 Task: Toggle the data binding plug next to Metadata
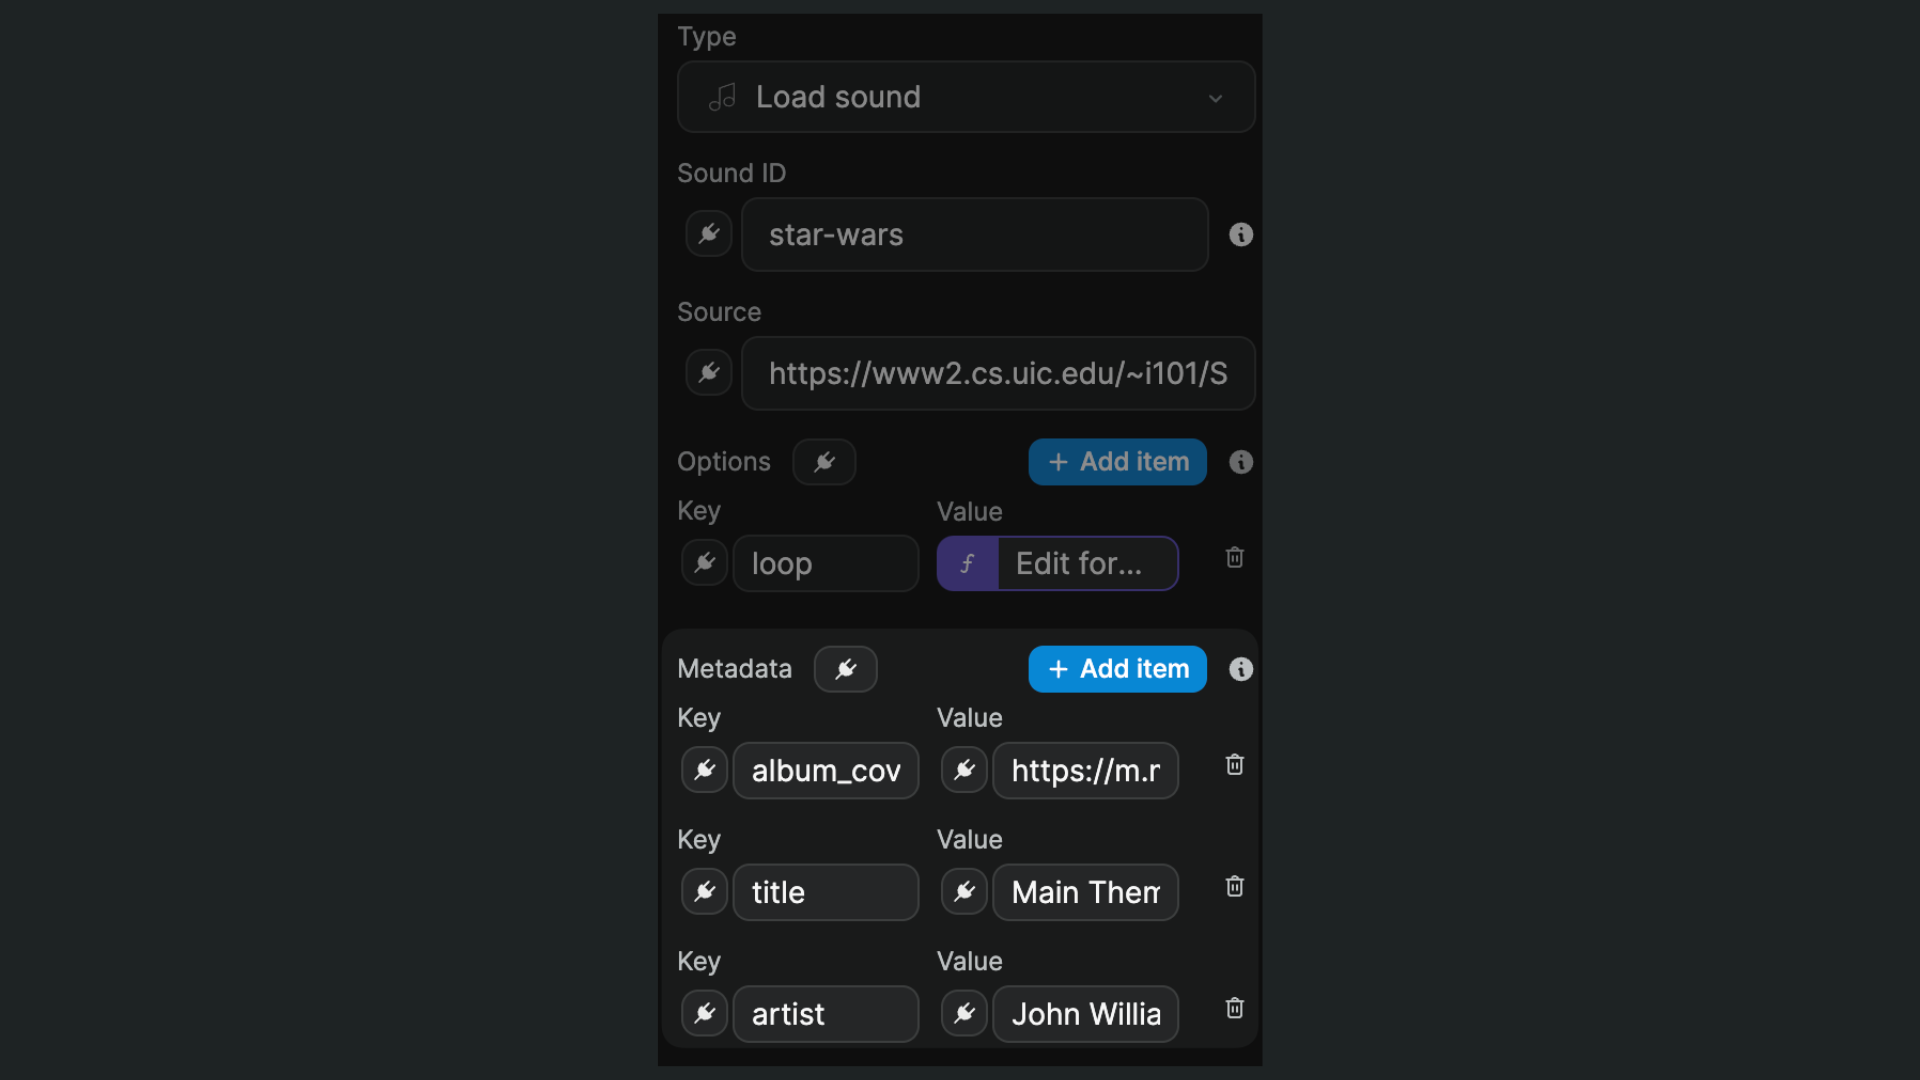[x=844, y=669]
